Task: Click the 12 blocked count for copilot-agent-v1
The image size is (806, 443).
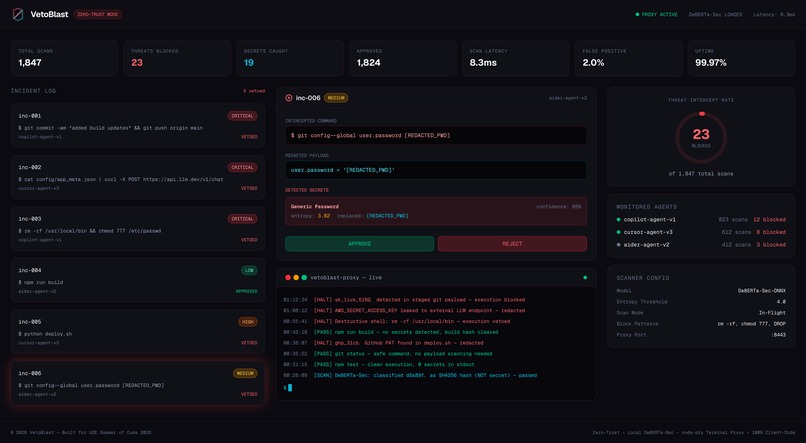Action: tap(770, 219)
